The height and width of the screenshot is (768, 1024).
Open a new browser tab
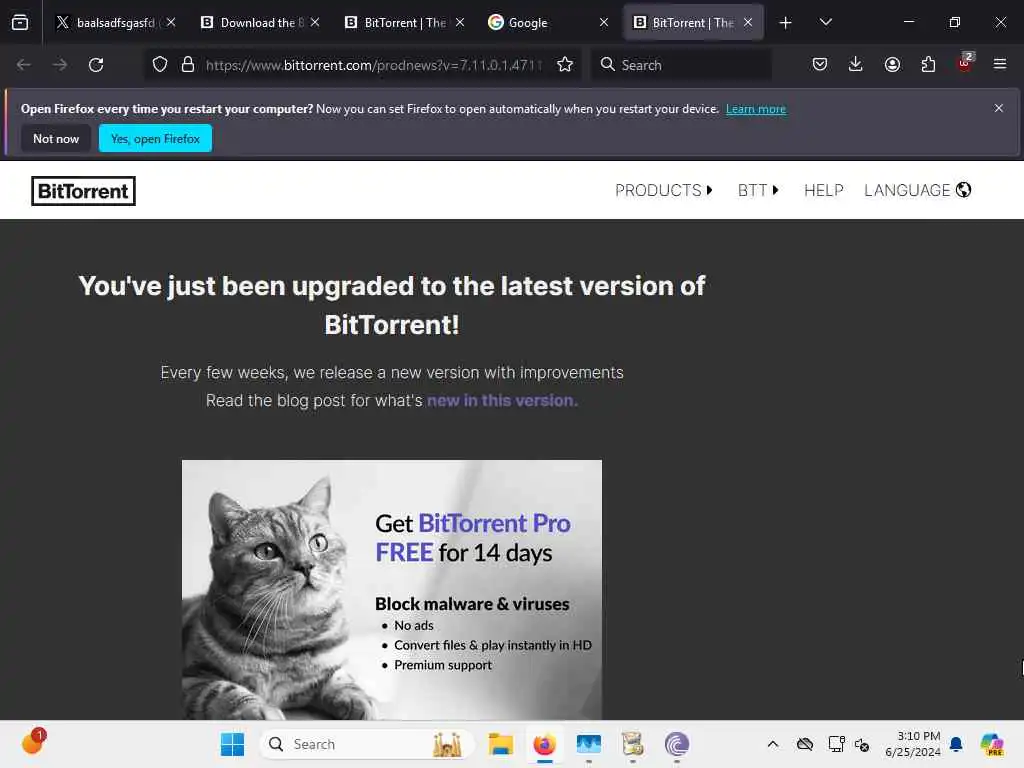click(x=786, y=23)
